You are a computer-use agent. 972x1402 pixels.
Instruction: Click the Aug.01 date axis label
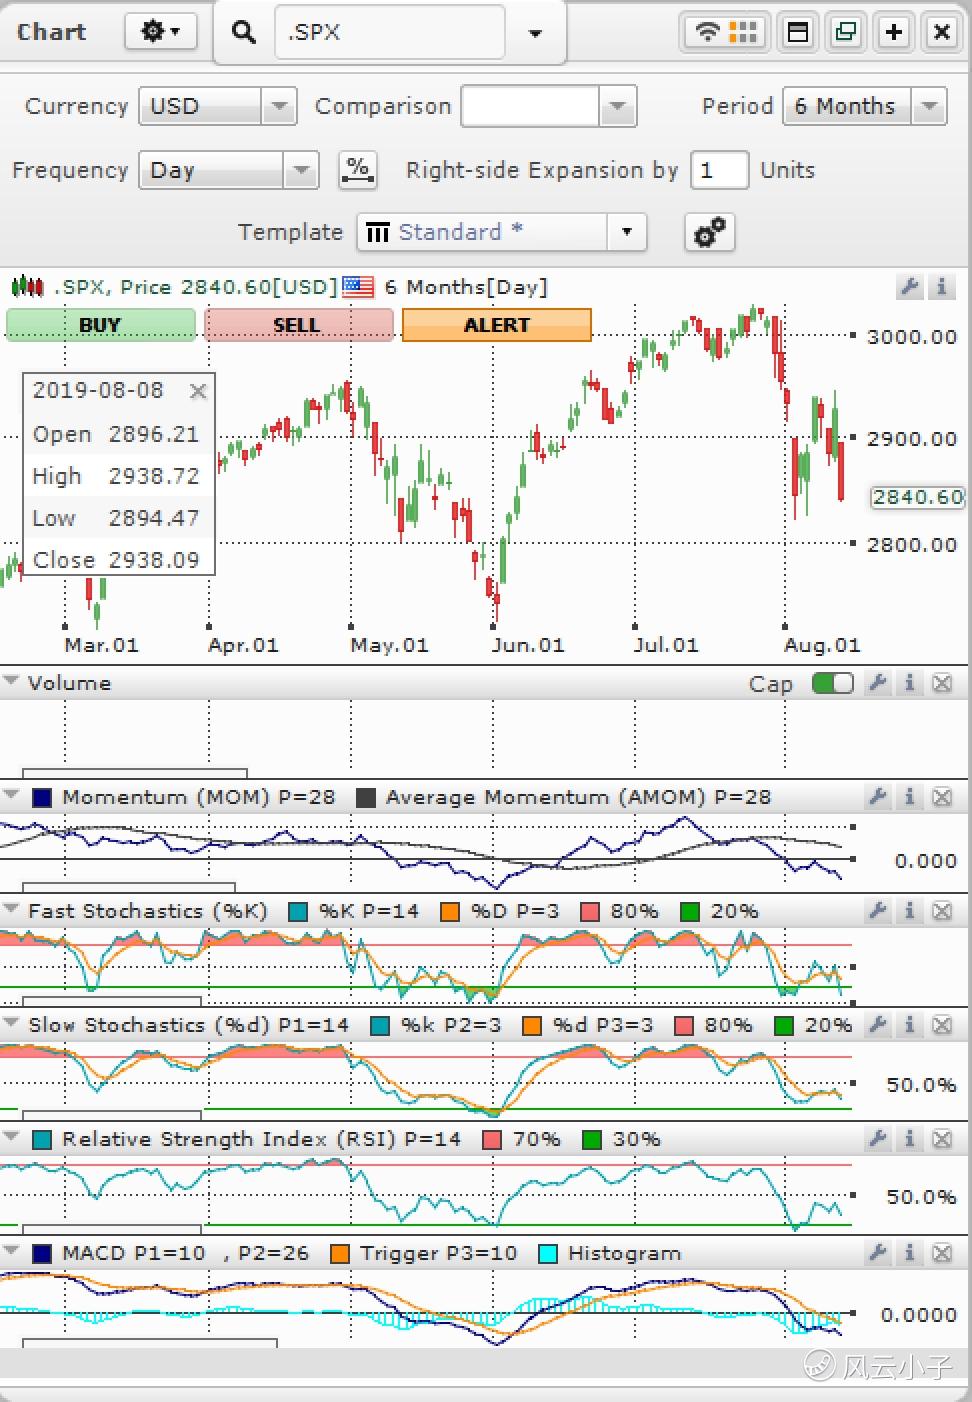point(822,645)
